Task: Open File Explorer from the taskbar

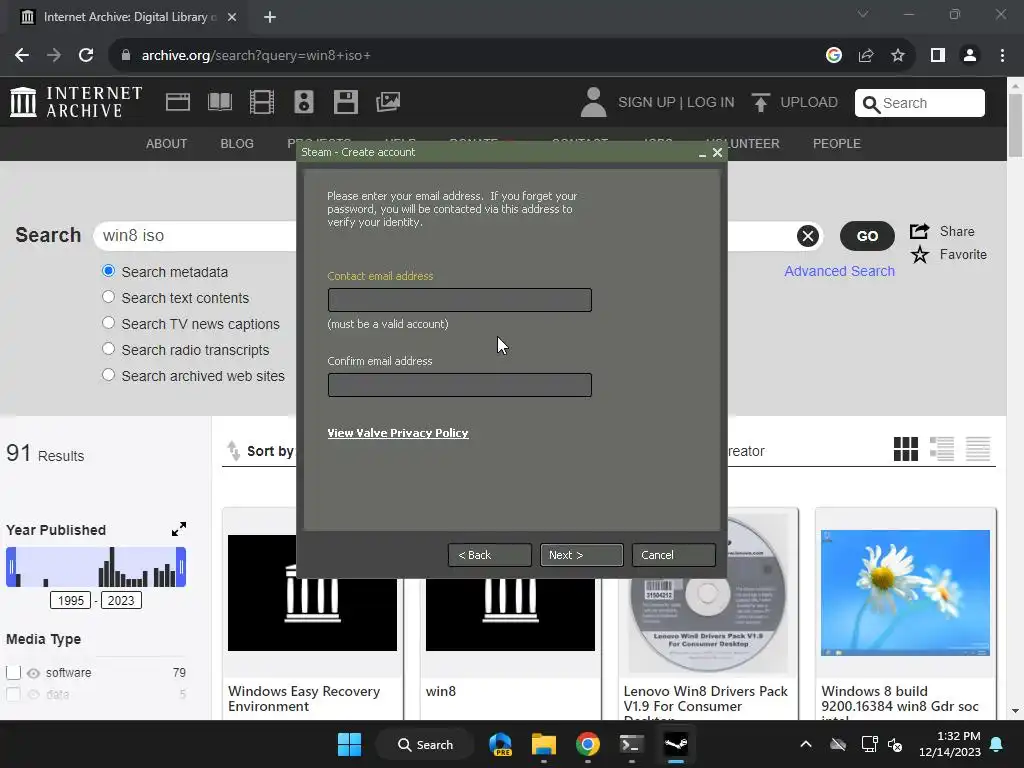Action: coord(543,744)
